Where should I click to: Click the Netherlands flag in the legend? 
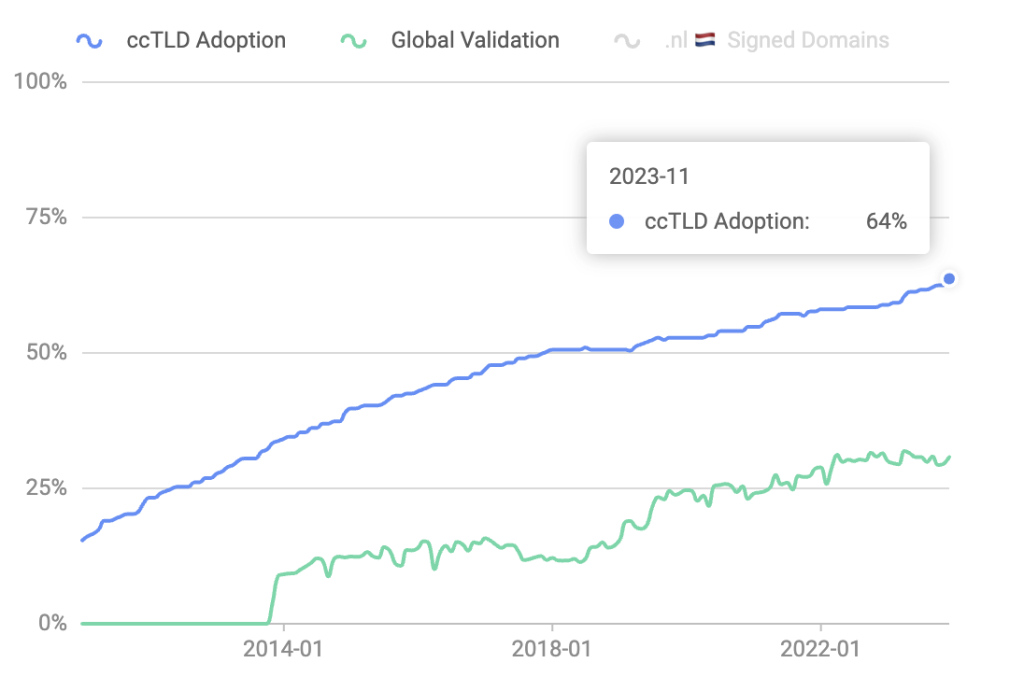click(x=704, y=41)
